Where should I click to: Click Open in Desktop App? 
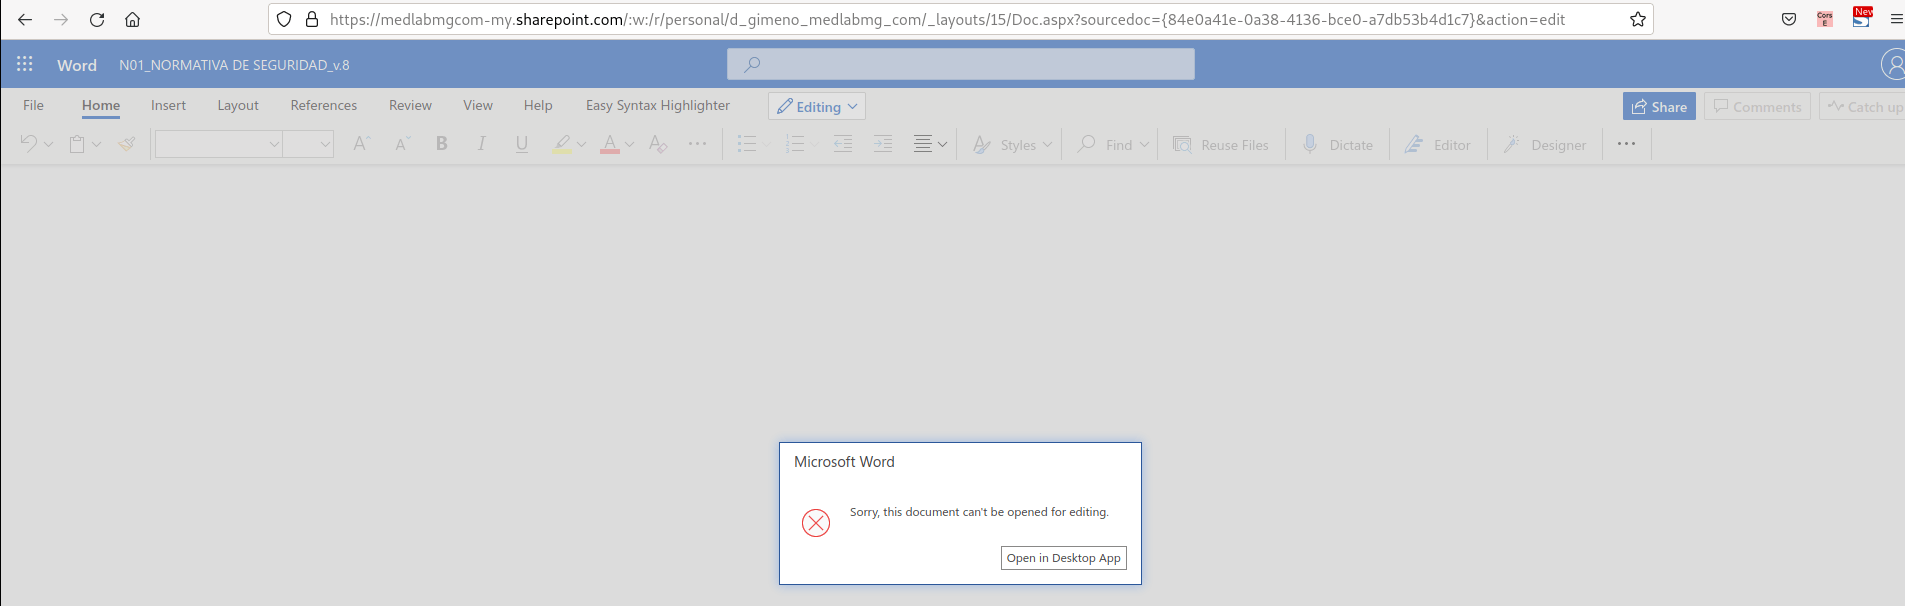(x=1064, y=558)
